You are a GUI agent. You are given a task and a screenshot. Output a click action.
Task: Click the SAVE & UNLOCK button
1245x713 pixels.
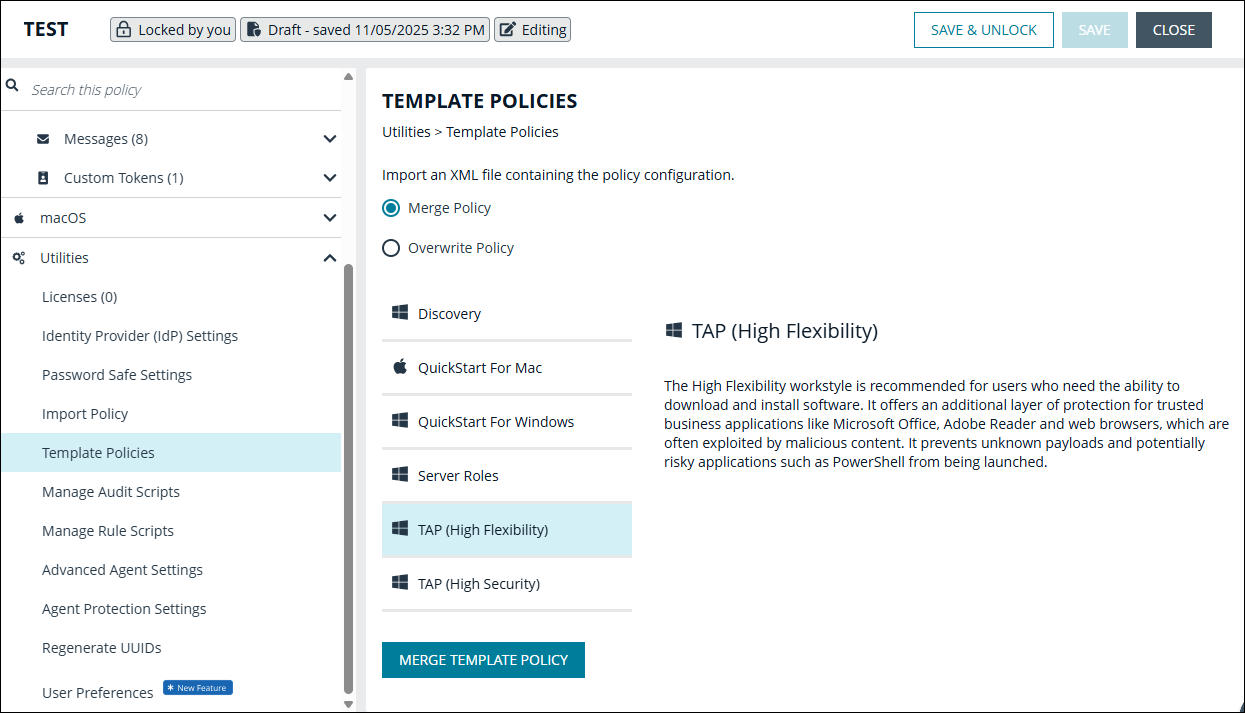coord(983,29)
